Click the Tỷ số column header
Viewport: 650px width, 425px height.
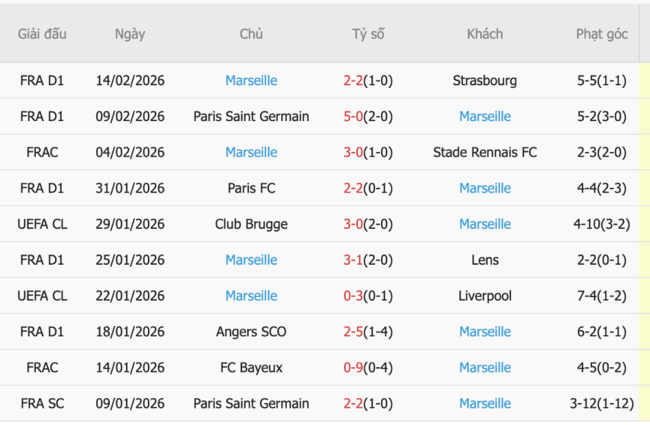point(368,34)
